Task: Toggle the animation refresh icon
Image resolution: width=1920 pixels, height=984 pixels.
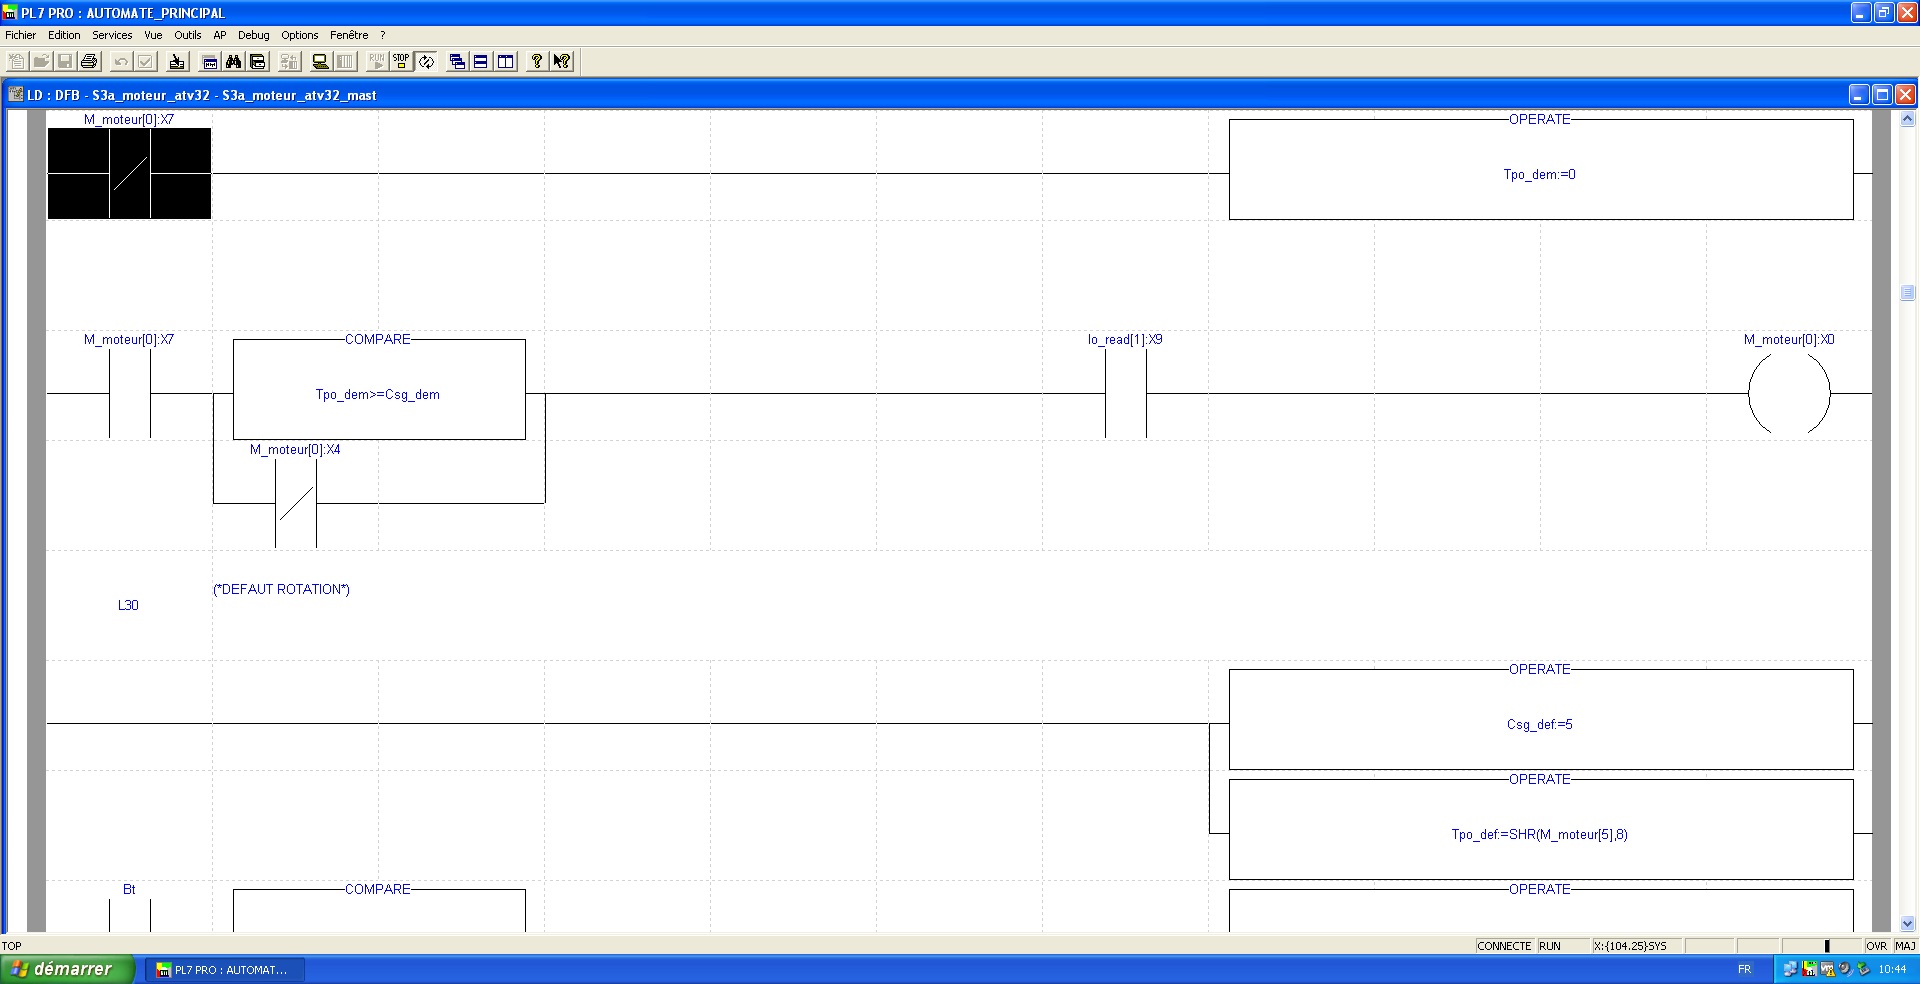Action: [426, 62]
